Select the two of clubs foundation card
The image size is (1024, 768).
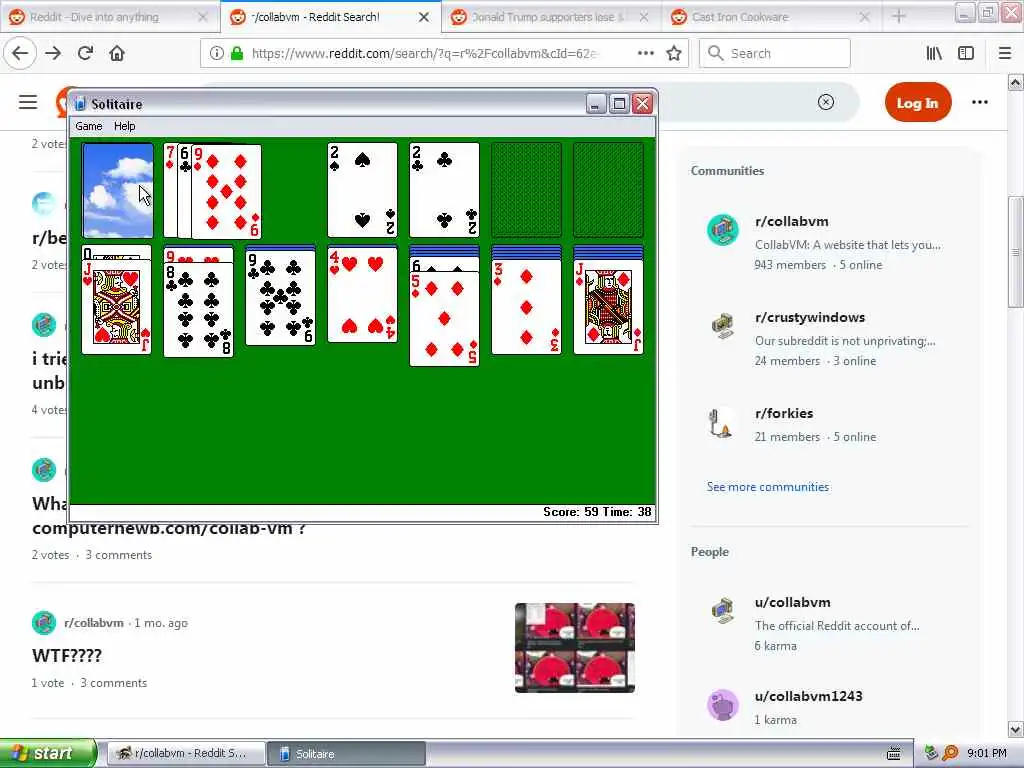tap(444, 190)
